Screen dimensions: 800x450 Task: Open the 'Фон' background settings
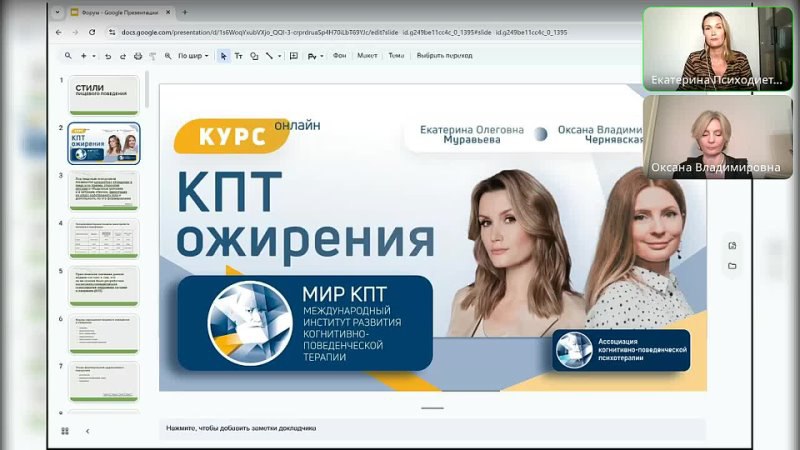click(339, 56)
